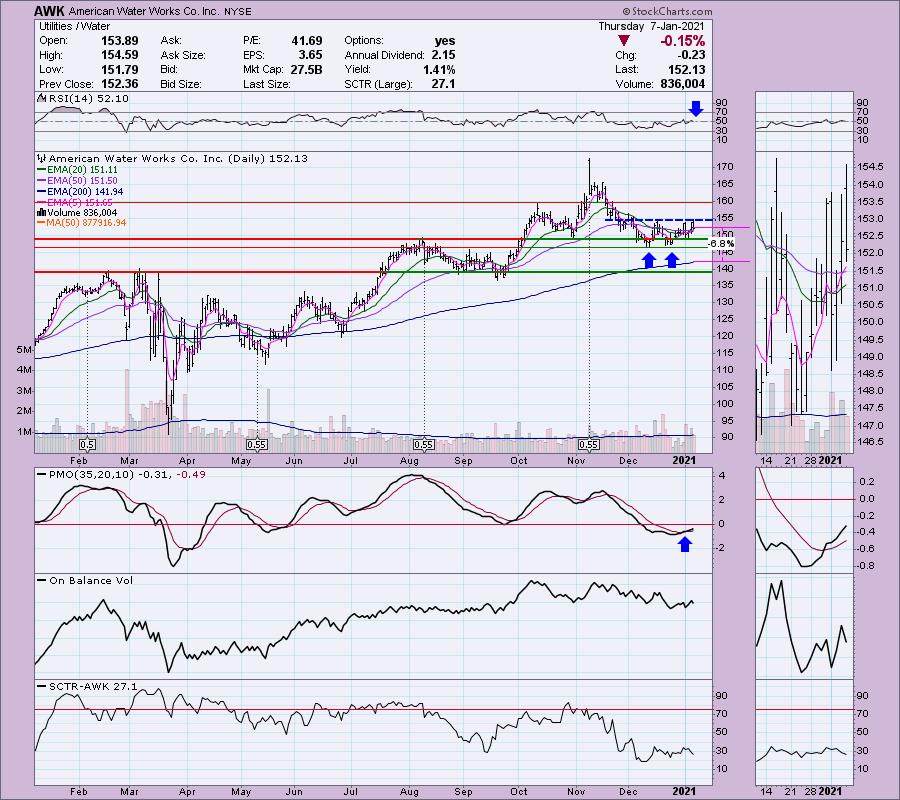Click the SCTR-AWK 27.1 panel label
This screenshot has height=800, width=900.
[87, 686]
